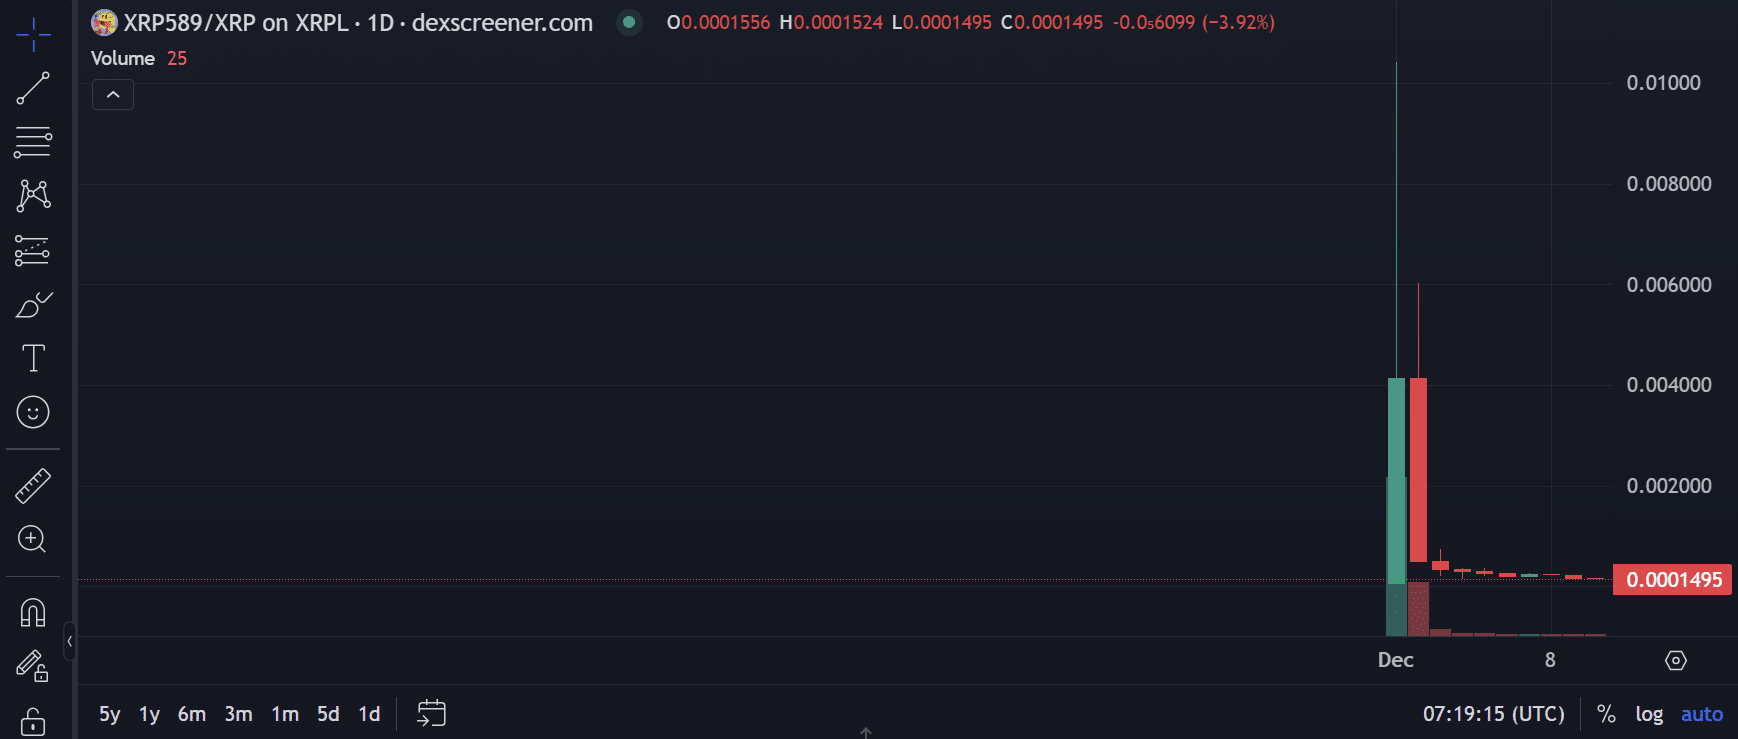1738x739 pixels.
Task: Toggle log scale on price axis
Action: 1648,714
